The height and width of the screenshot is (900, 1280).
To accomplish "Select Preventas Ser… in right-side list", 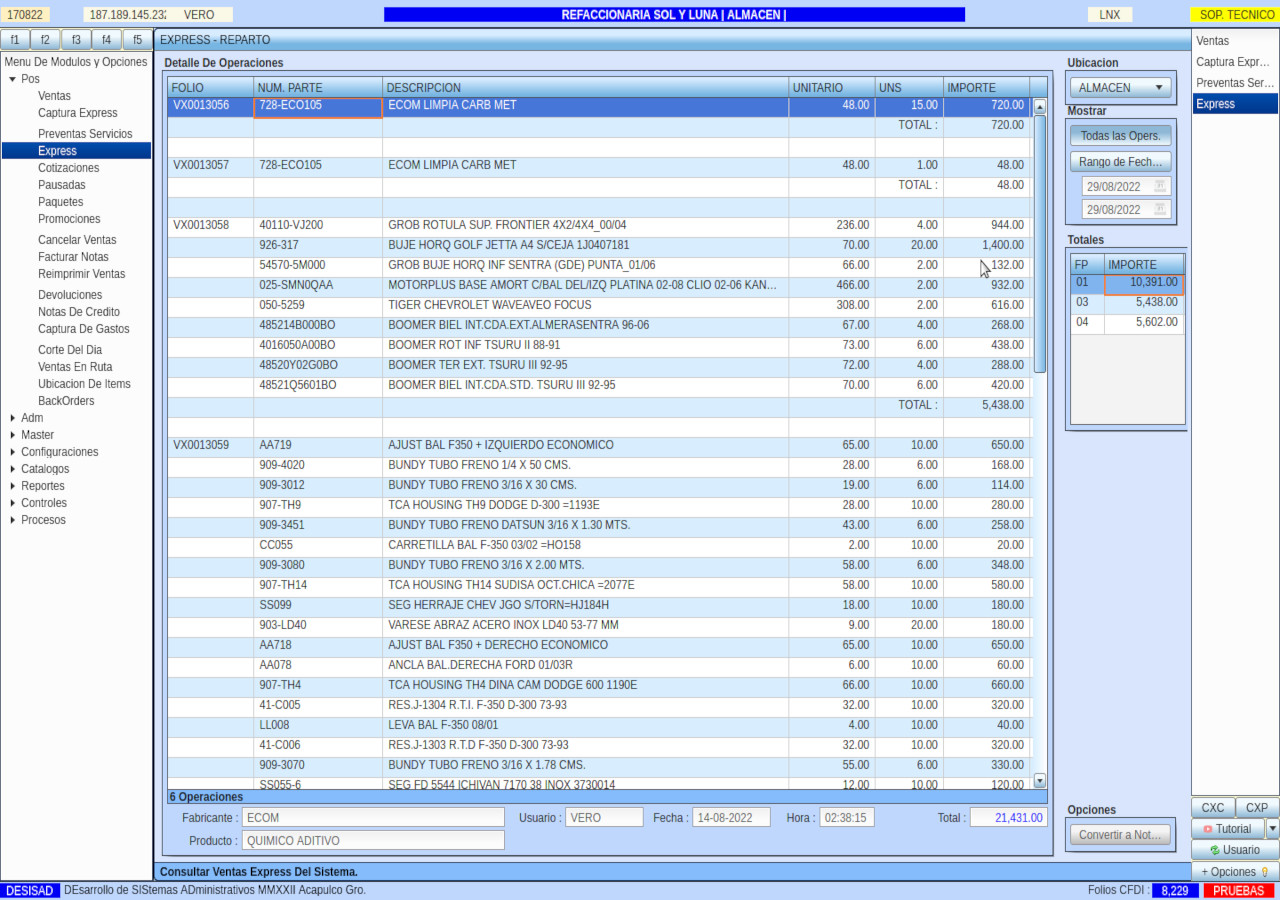I will point(1235,83).
